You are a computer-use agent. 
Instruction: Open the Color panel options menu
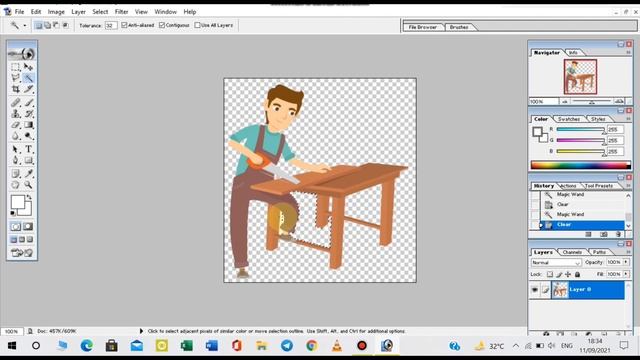pos(629,119)
